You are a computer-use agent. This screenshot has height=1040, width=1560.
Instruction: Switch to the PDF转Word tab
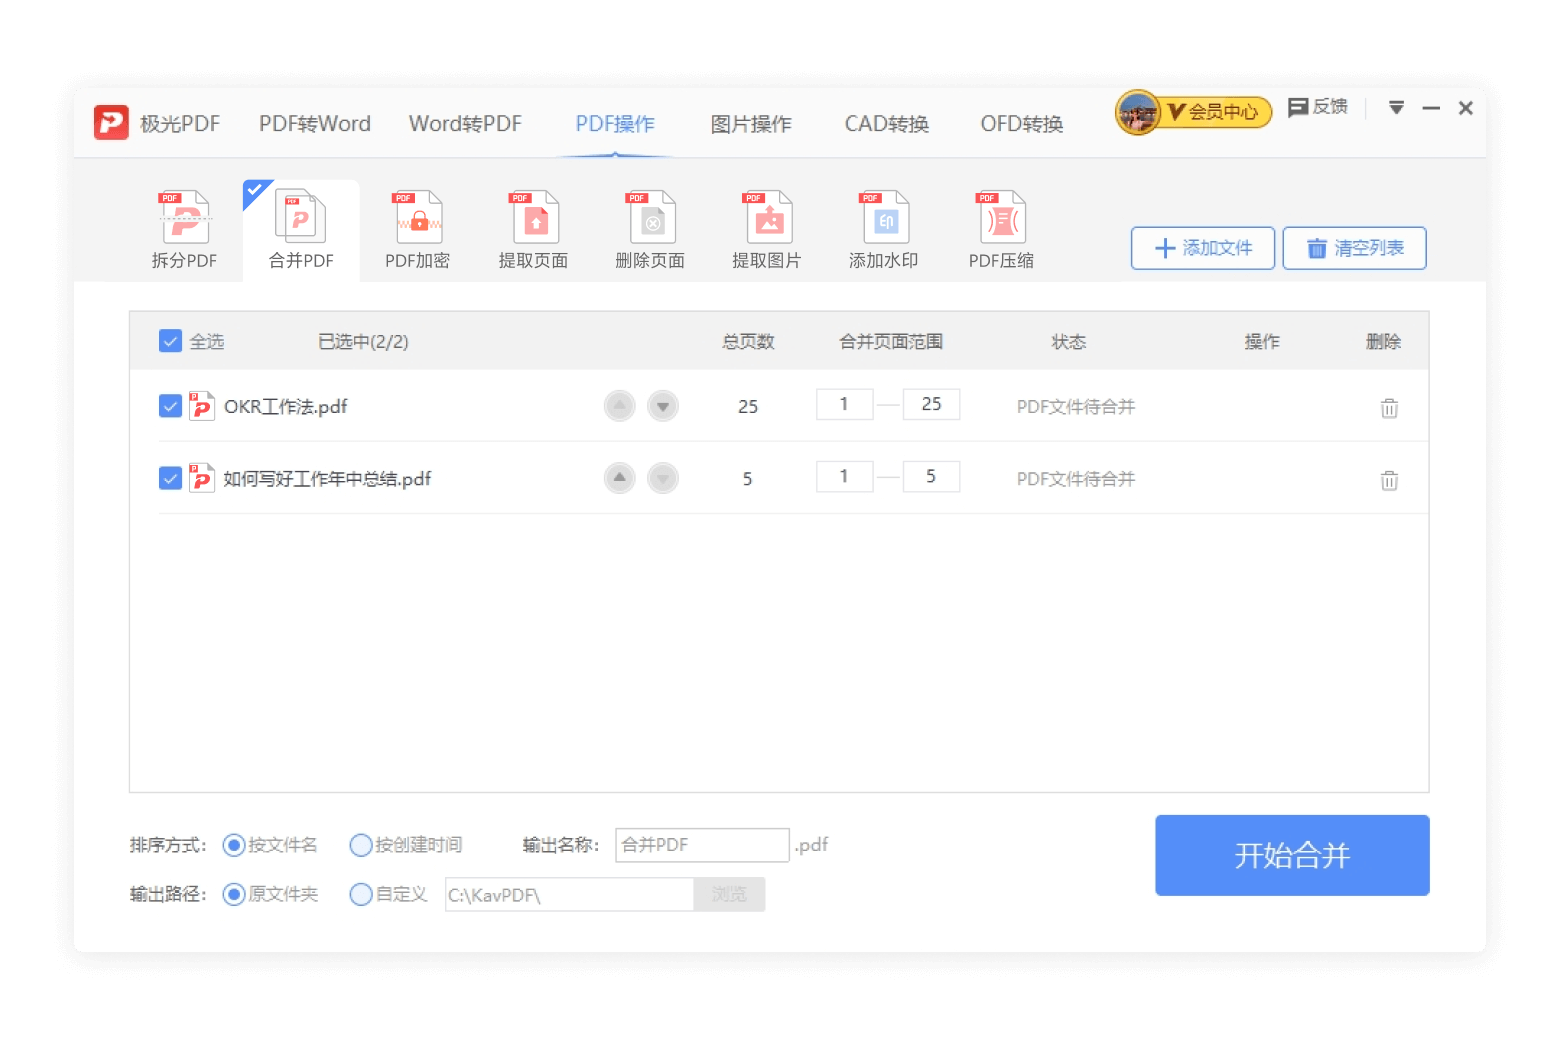pos(314,124)
